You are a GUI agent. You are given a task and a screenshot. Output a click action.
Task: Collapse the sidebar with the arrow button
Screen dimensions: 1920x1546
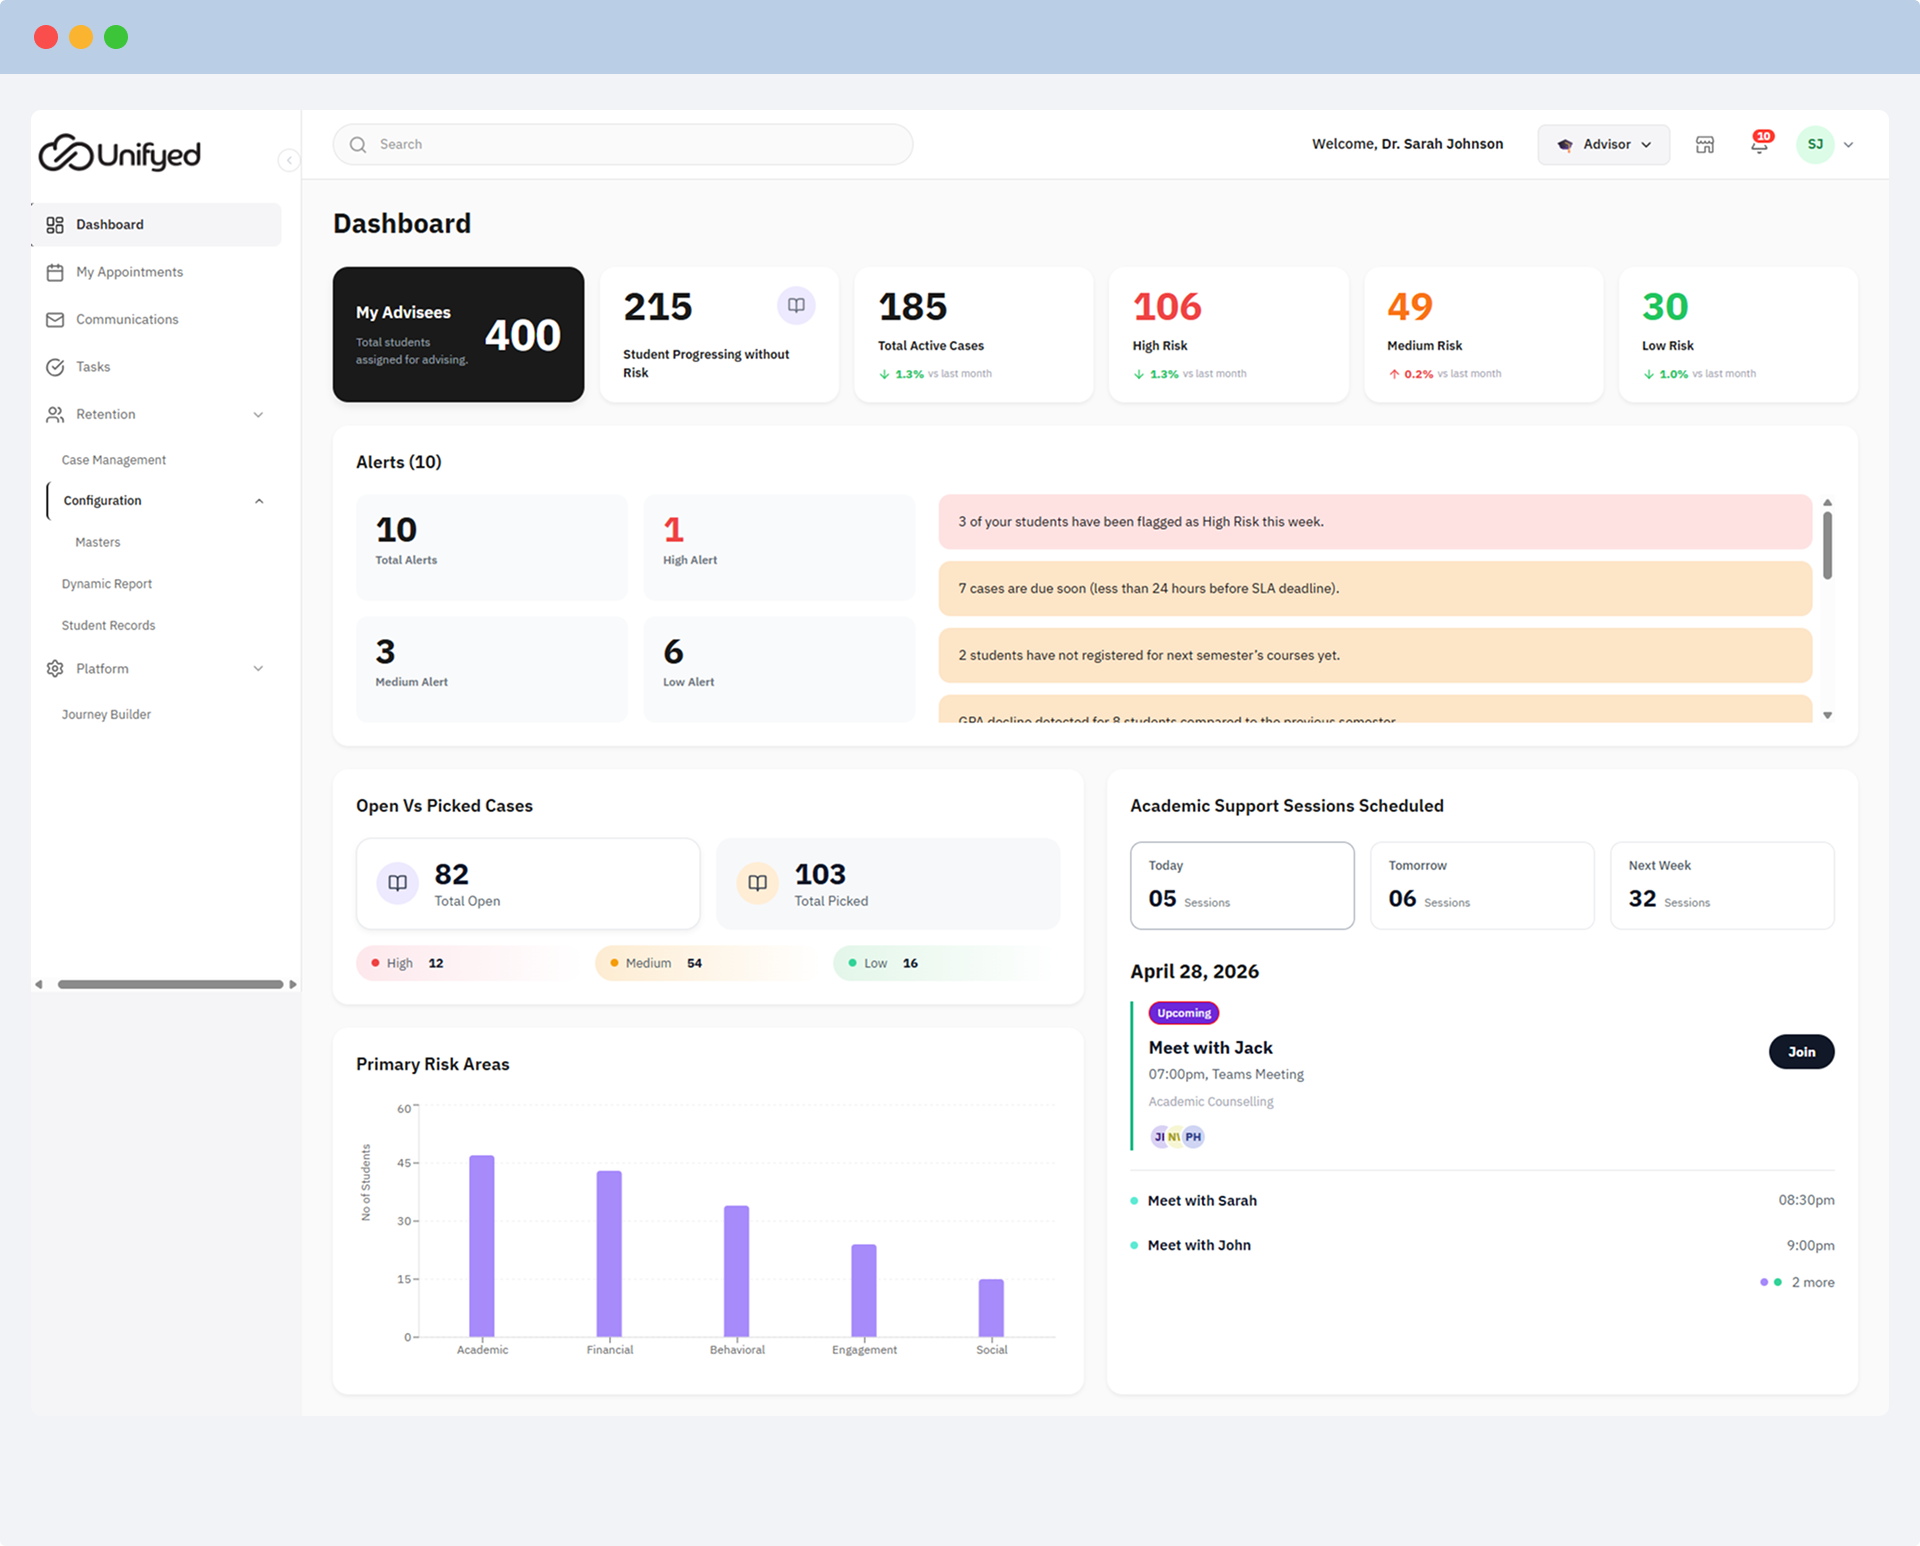(289, 160)
